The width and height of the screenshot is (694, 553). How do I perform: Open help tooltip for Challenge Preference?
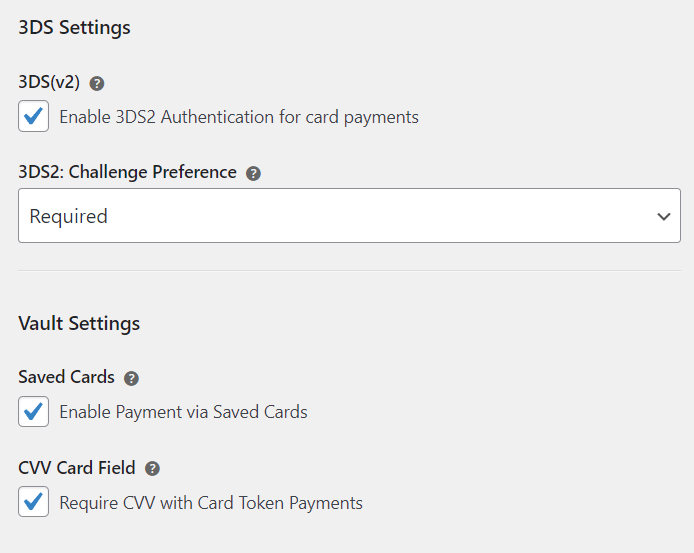(x=253, y=173)
